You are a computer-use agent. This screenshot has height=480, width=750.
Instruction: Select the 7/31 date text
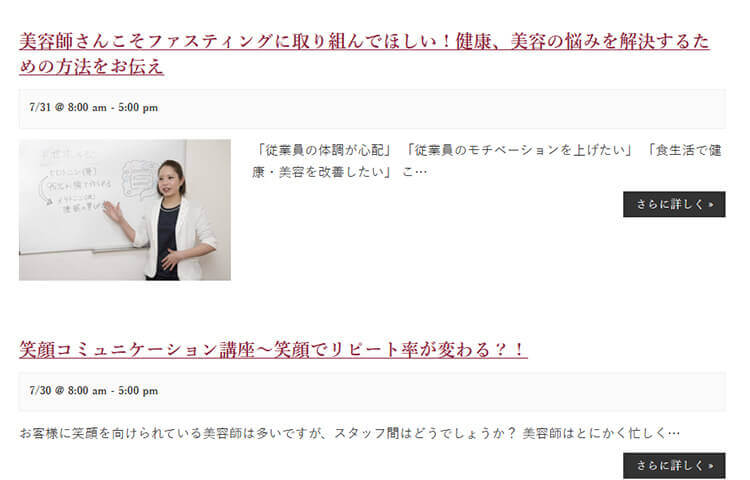pos(40,108)
